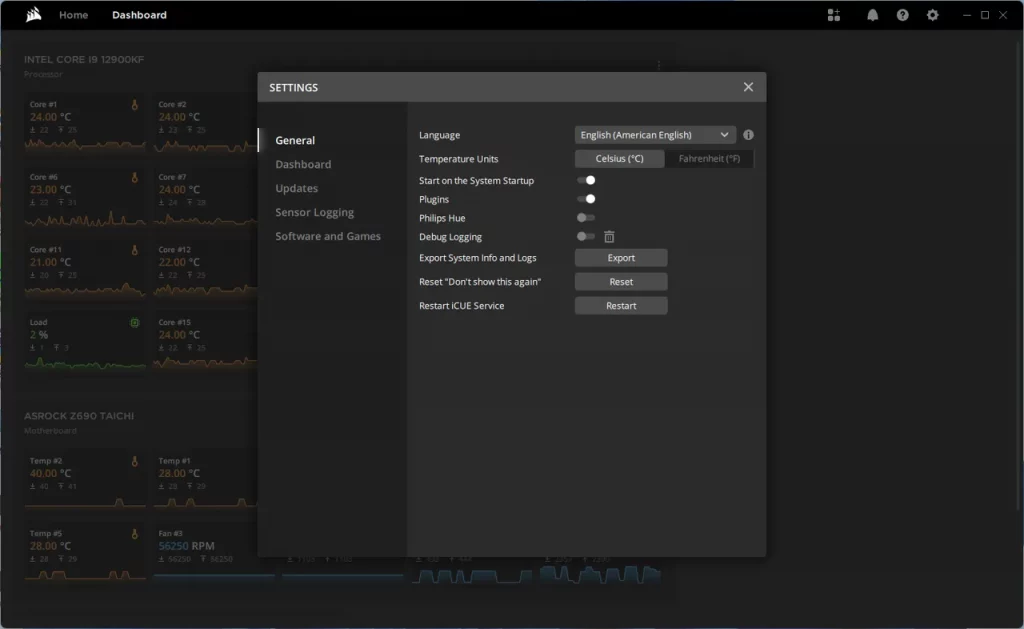Click the Temp #1 motherboard tile
The height and width of the screenshot is (629, 1024).
205,481
